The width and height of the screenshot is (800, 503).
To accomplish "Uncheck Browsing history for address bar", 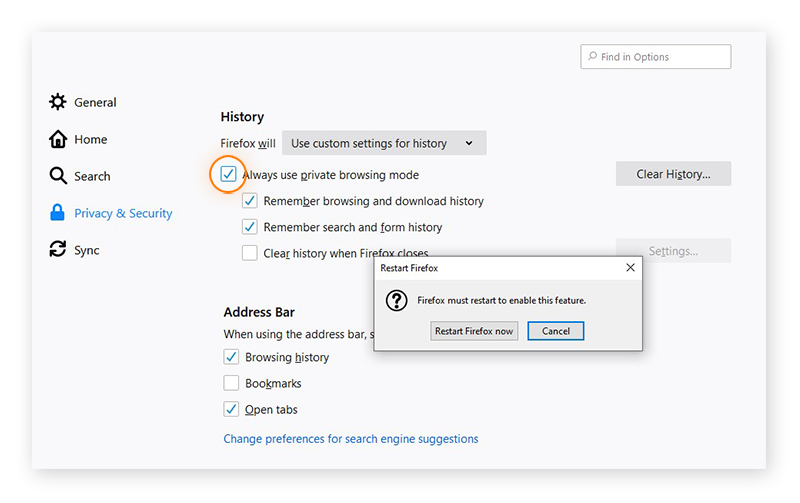I will (231, 357).
